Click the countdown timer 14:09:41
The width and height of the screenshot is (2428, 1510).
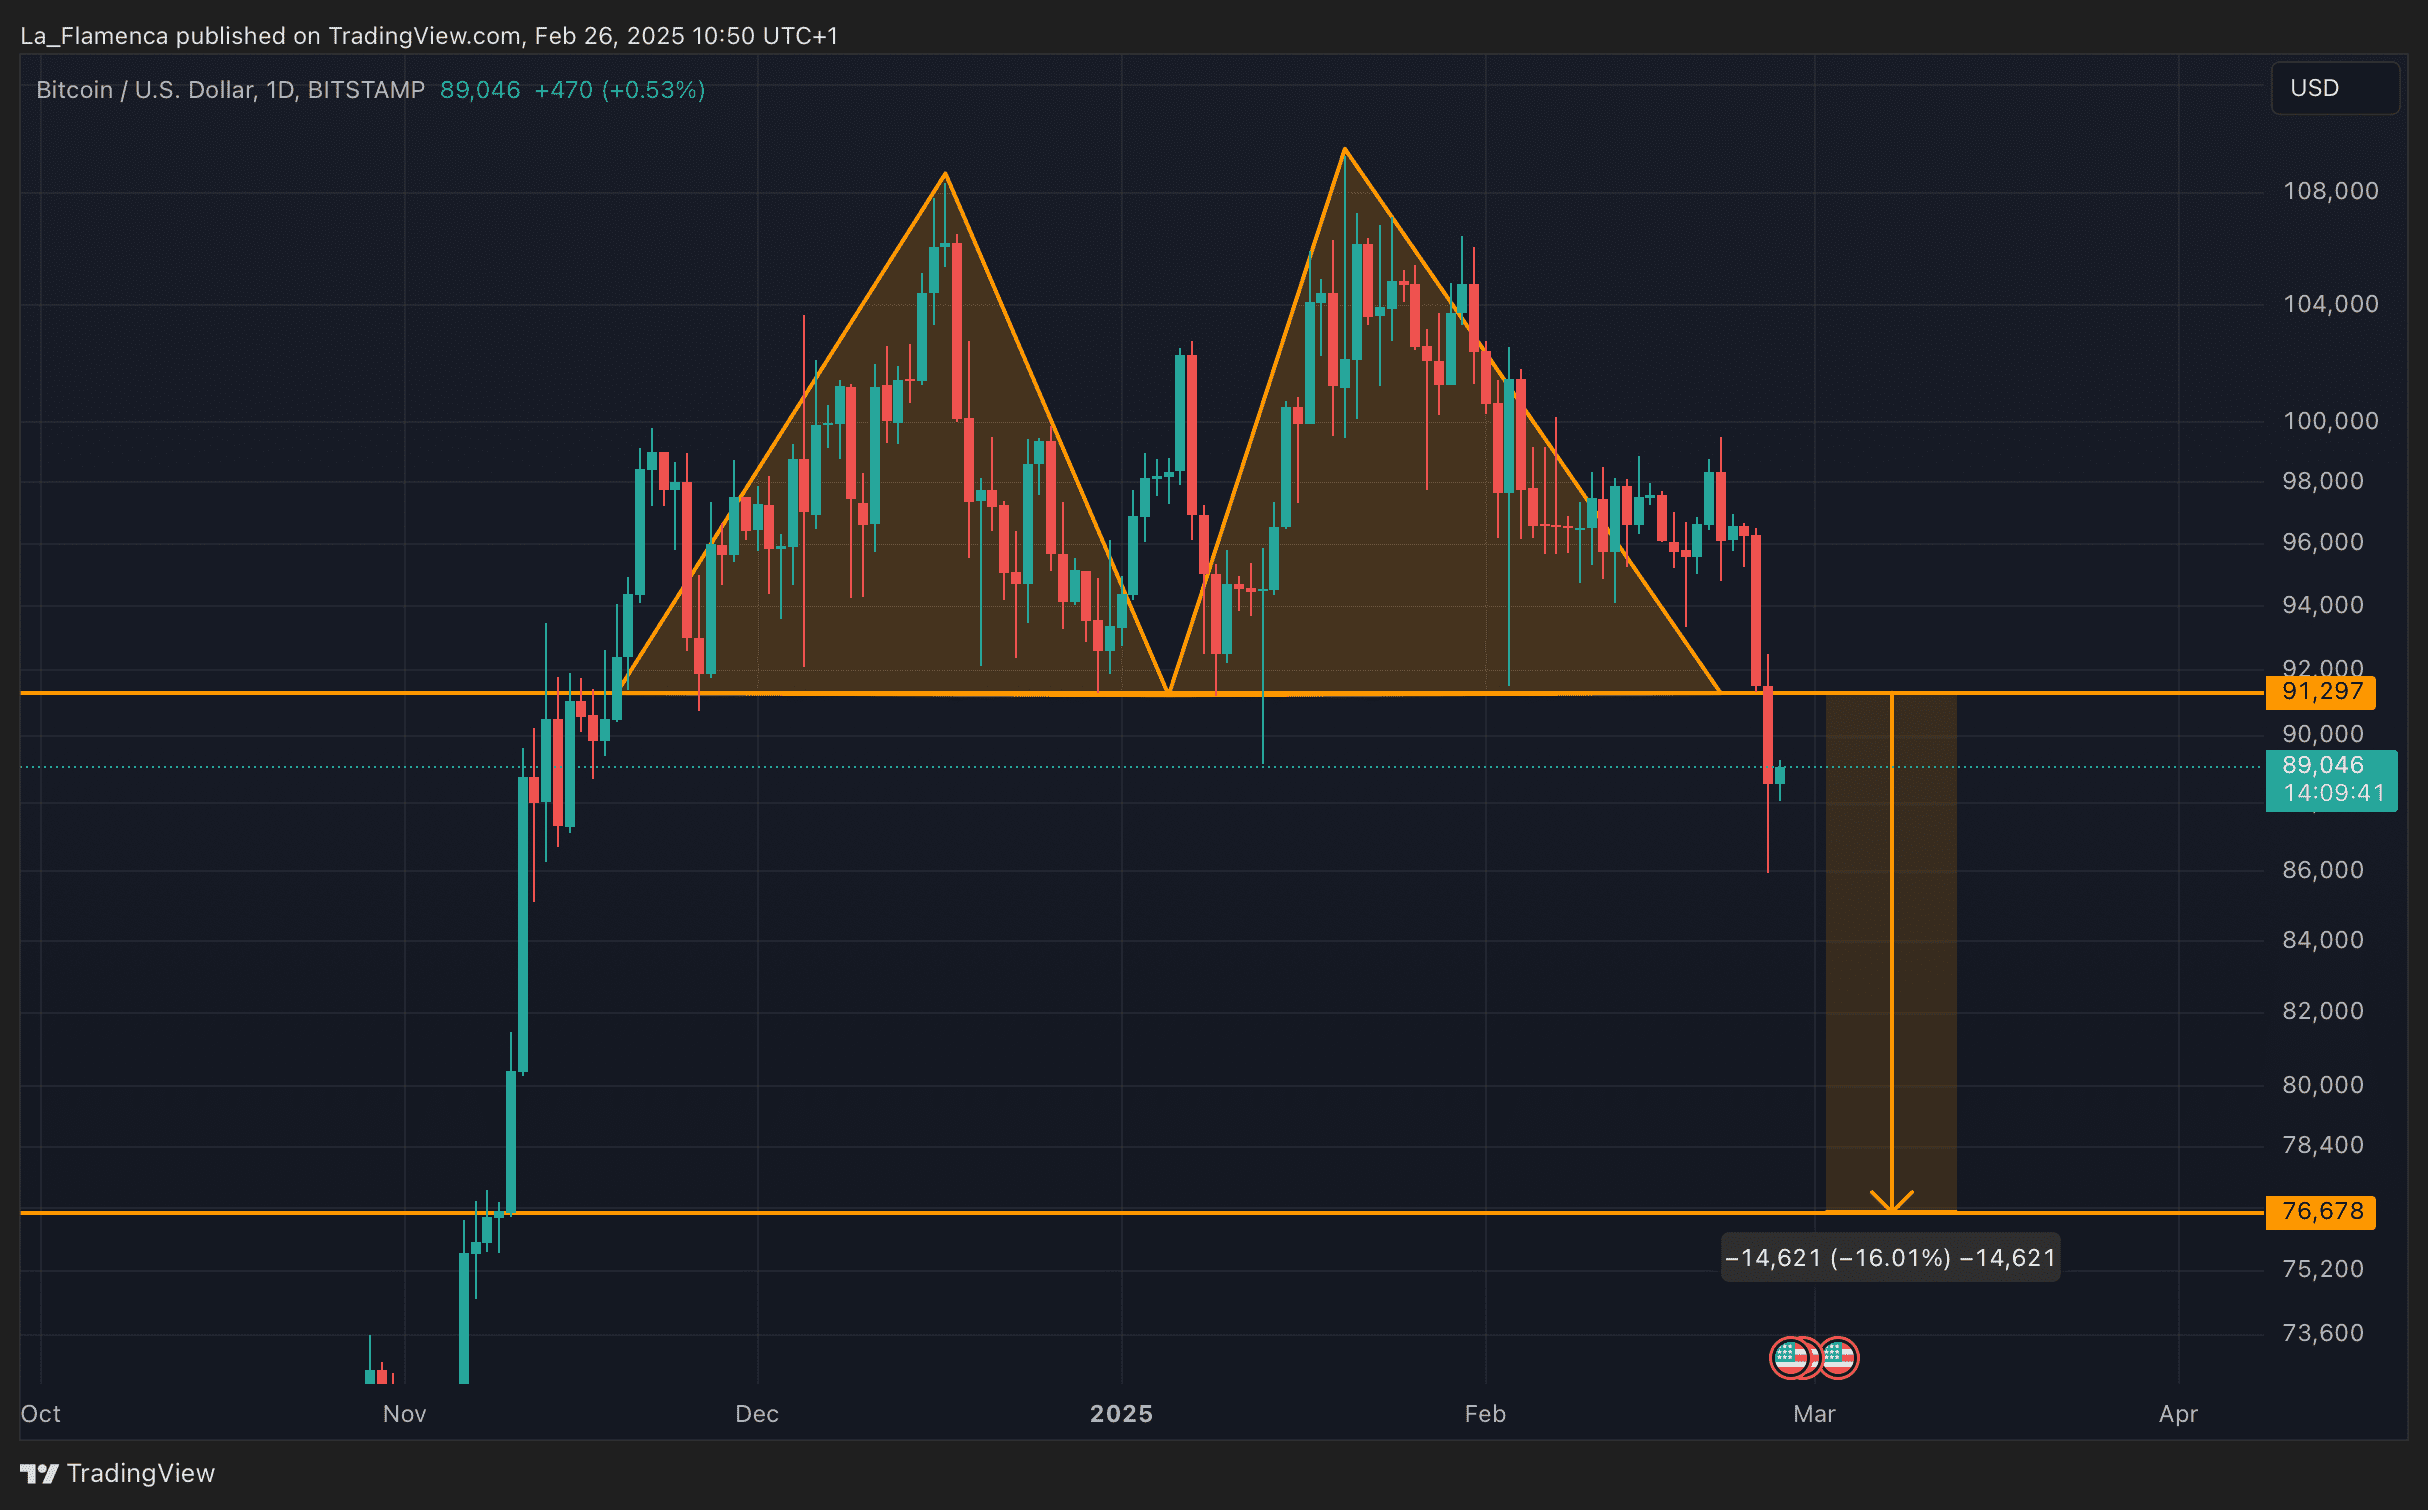click(x=2334, y=794)
